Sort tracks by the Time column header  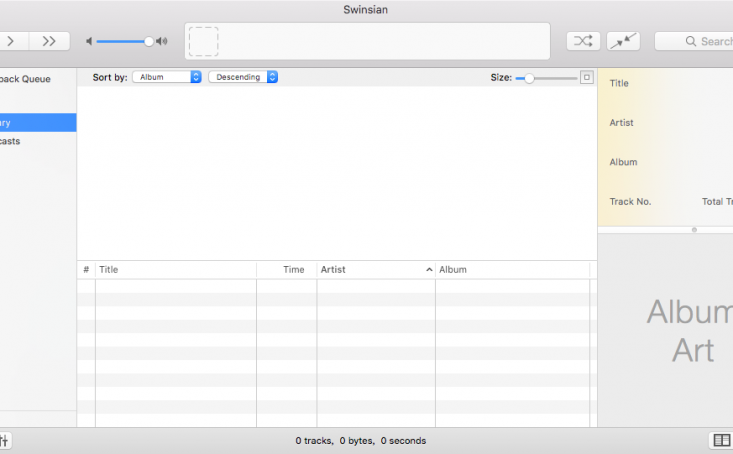click(x=287, y=270)
